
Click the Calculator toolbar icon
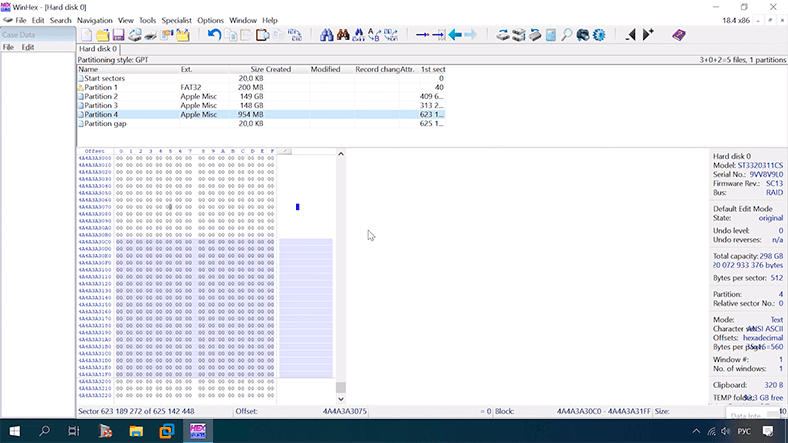tap(551, 35)
